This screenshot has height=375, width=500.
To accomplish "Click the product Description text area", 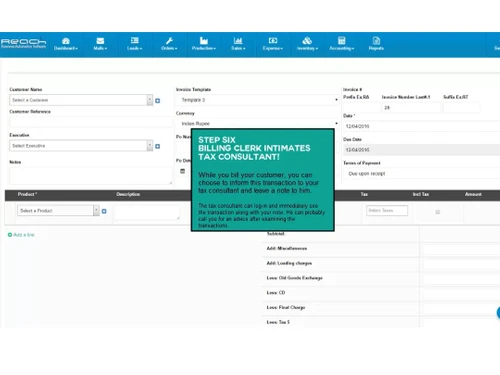I will tap(147, 213).
